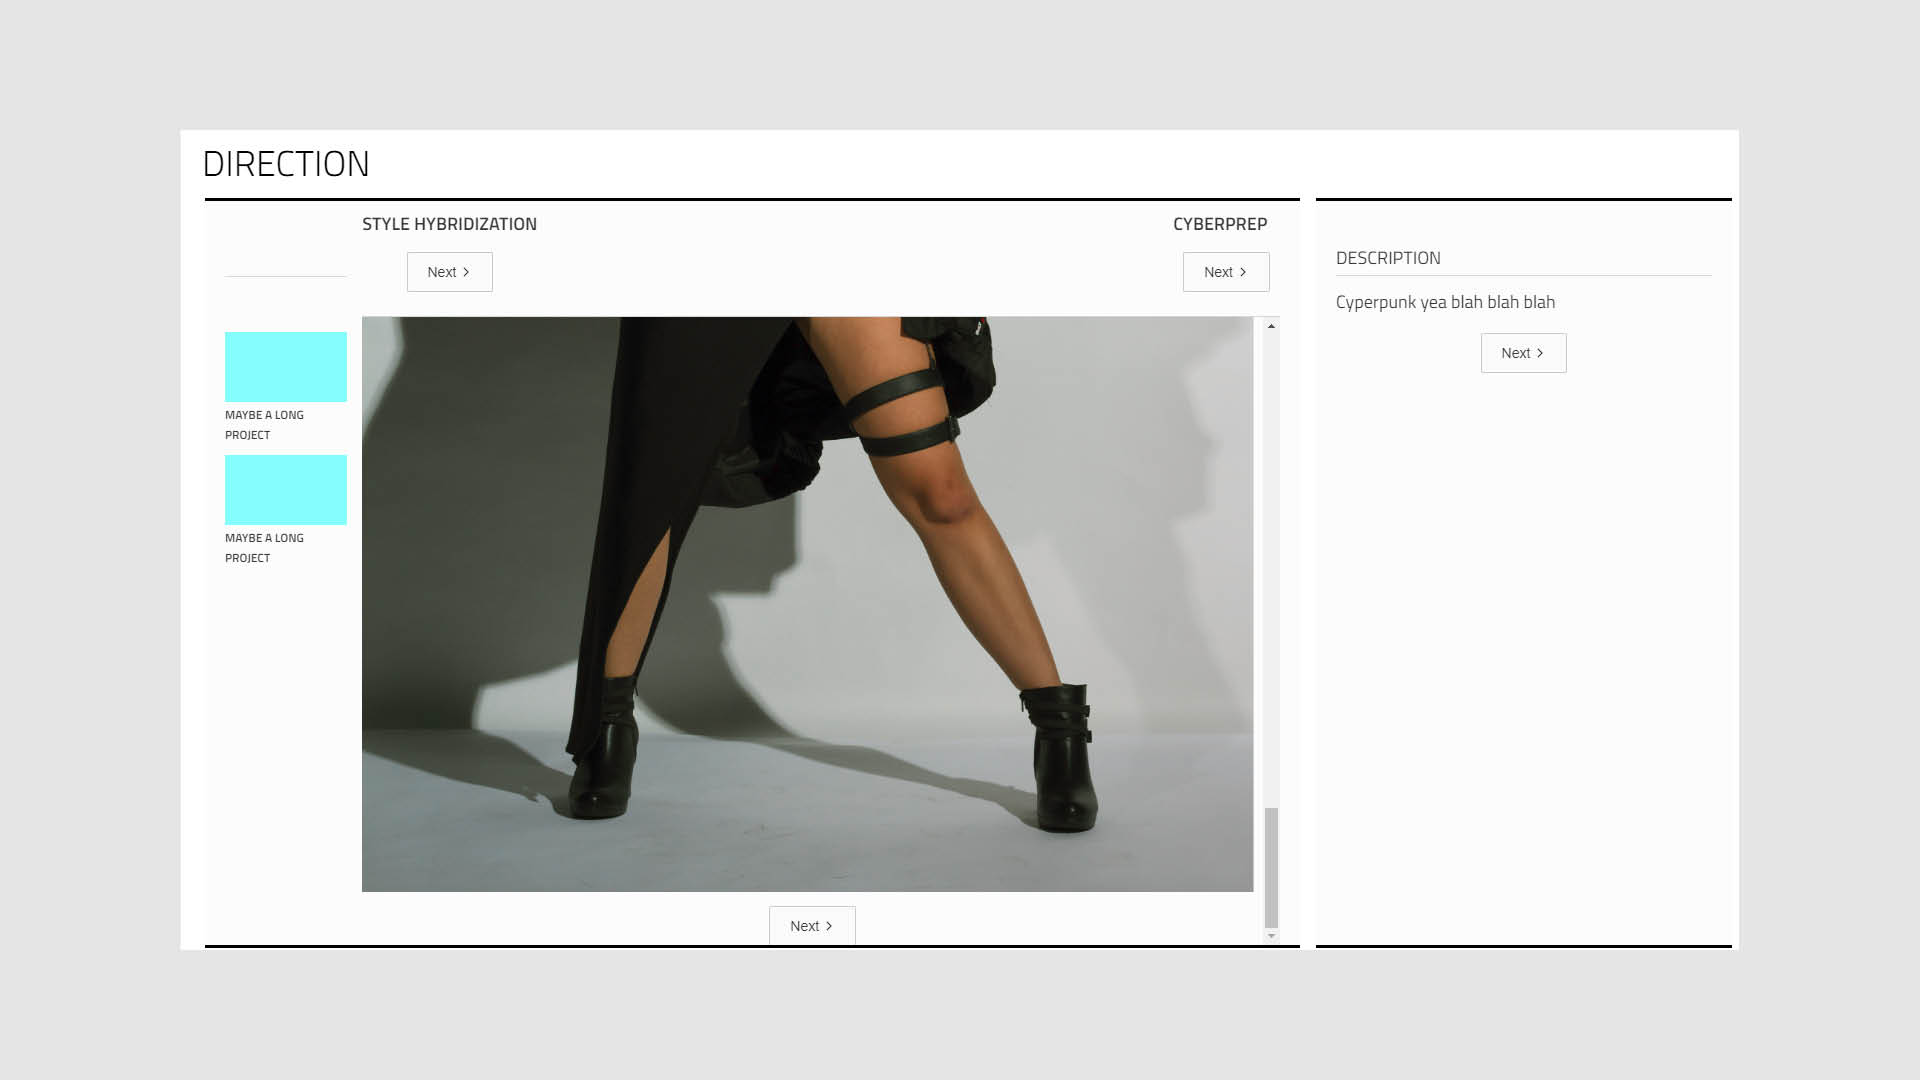Click chevron arrow in Style Hybridization Next button
The width and height of the screenshot is (1920, 1080).
coord(466,272)
